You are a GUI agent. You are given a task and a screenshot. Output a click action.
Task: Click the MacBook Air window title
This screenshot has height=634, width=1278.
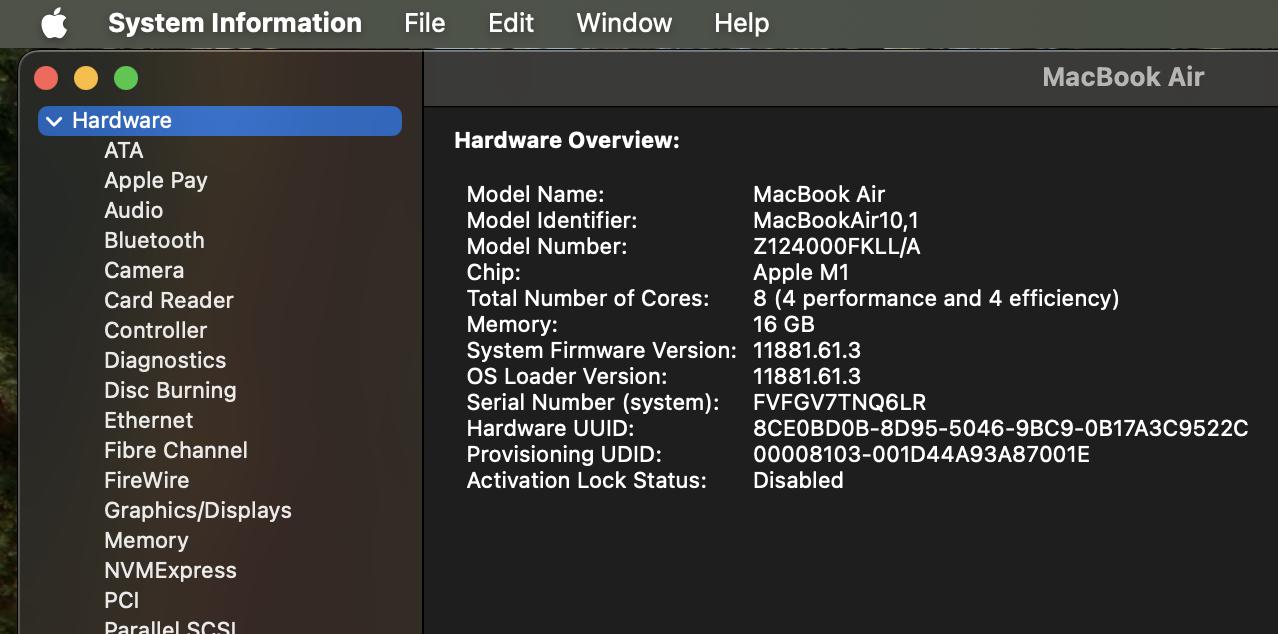[1123, 78]
